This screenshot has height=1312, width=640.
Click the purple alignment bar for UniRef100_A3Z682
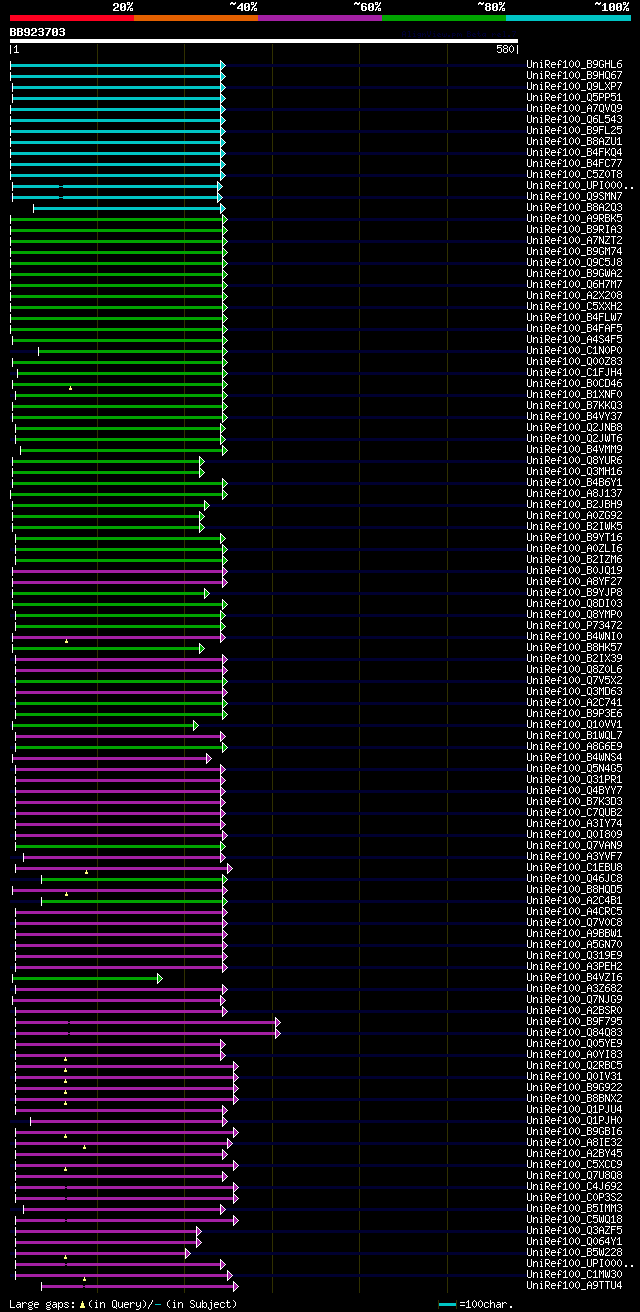[x=120, y=988]
